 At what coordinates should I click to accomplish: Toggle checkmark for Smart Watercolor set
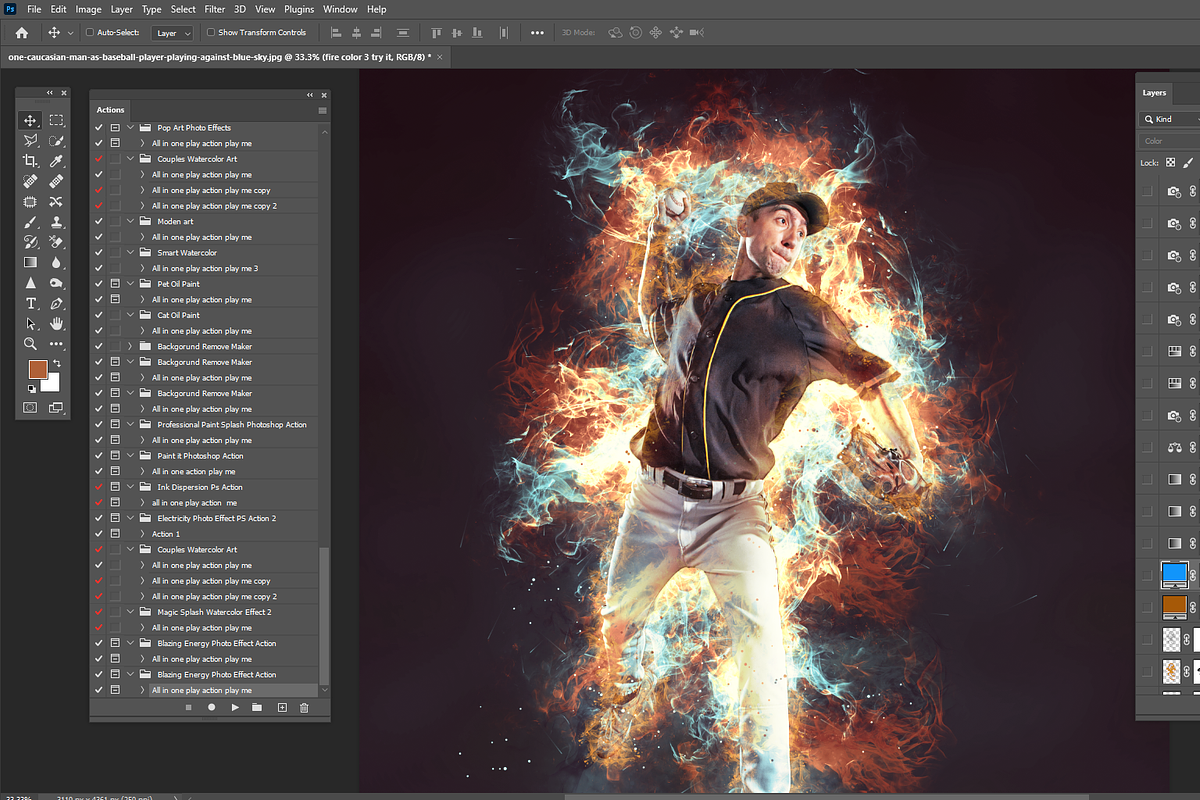99,253
